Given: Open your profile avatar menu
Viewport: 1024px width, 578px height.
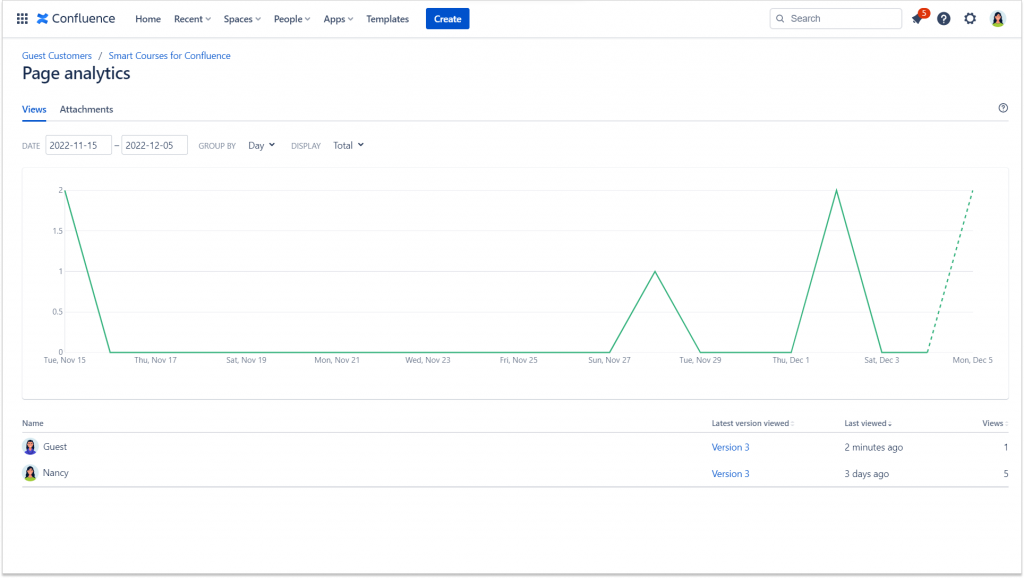Looking at the screenshot, I should [996, 18].
